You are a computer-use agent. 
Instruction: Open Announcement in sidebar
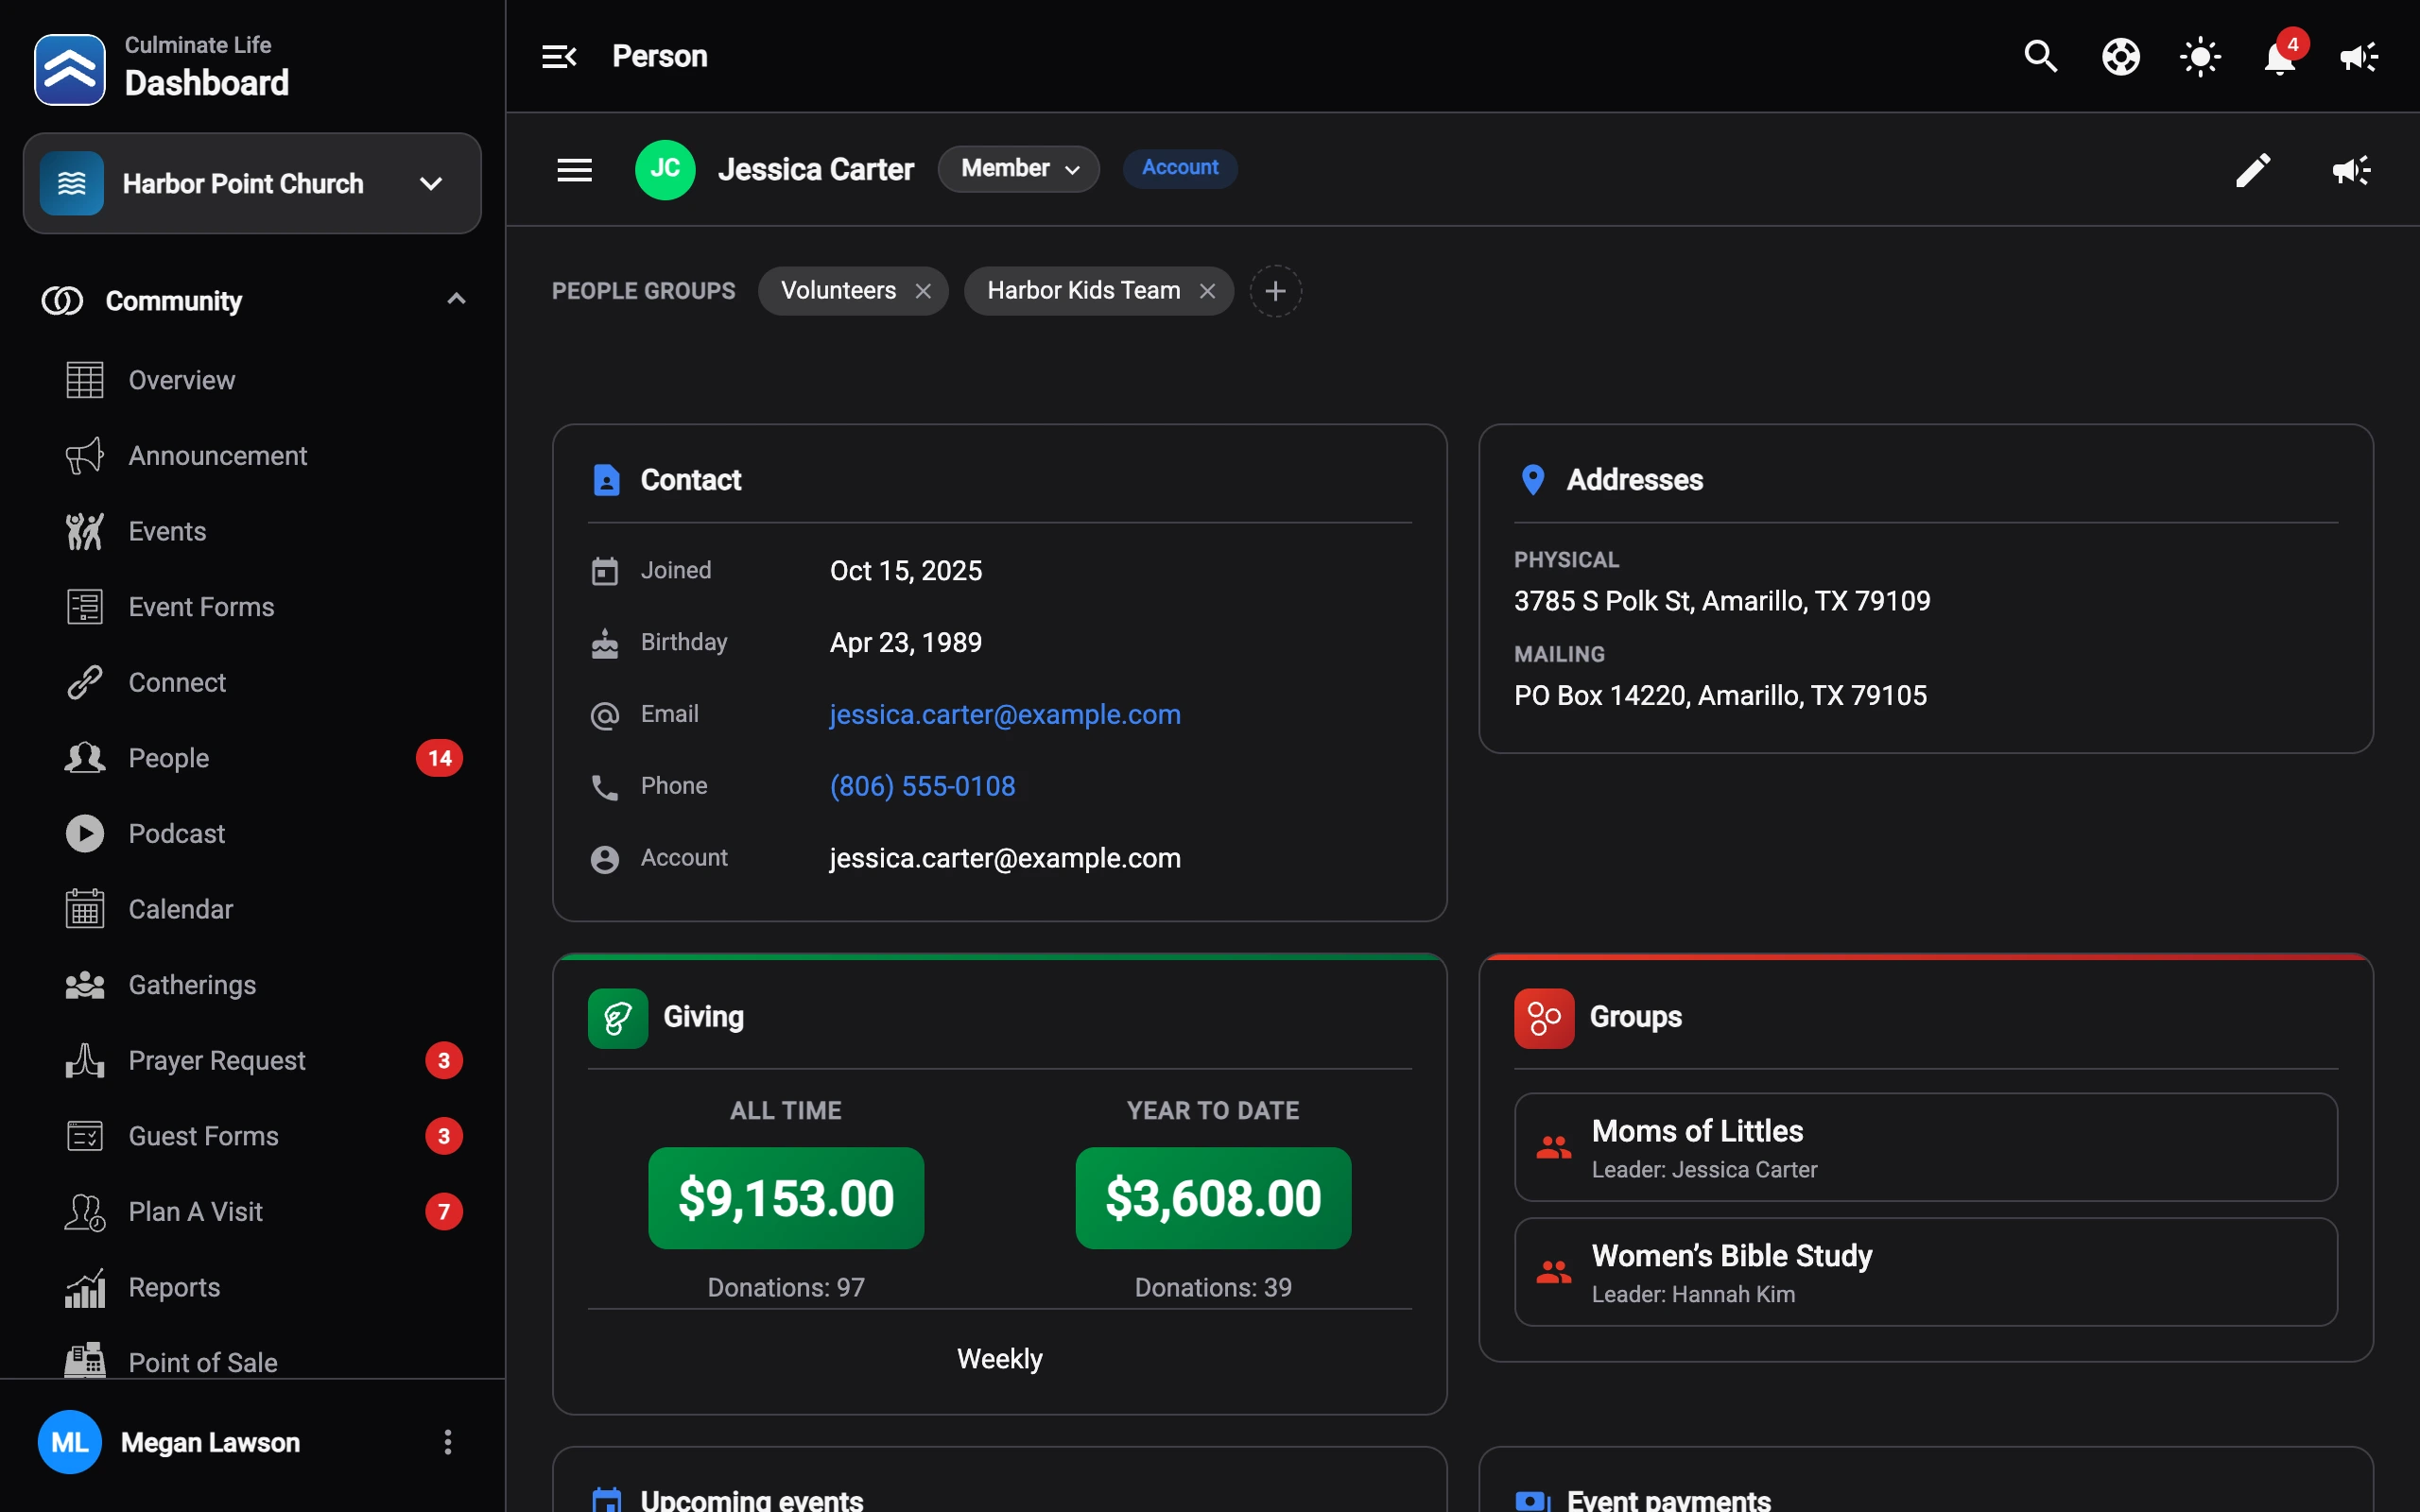[252, 455]
